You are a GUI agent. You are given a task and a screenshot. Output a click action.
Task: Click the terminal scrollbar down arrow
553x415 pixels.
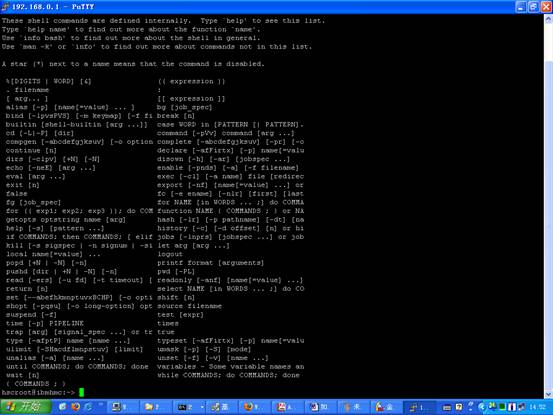pyautogui.click(x=548, y=394)
